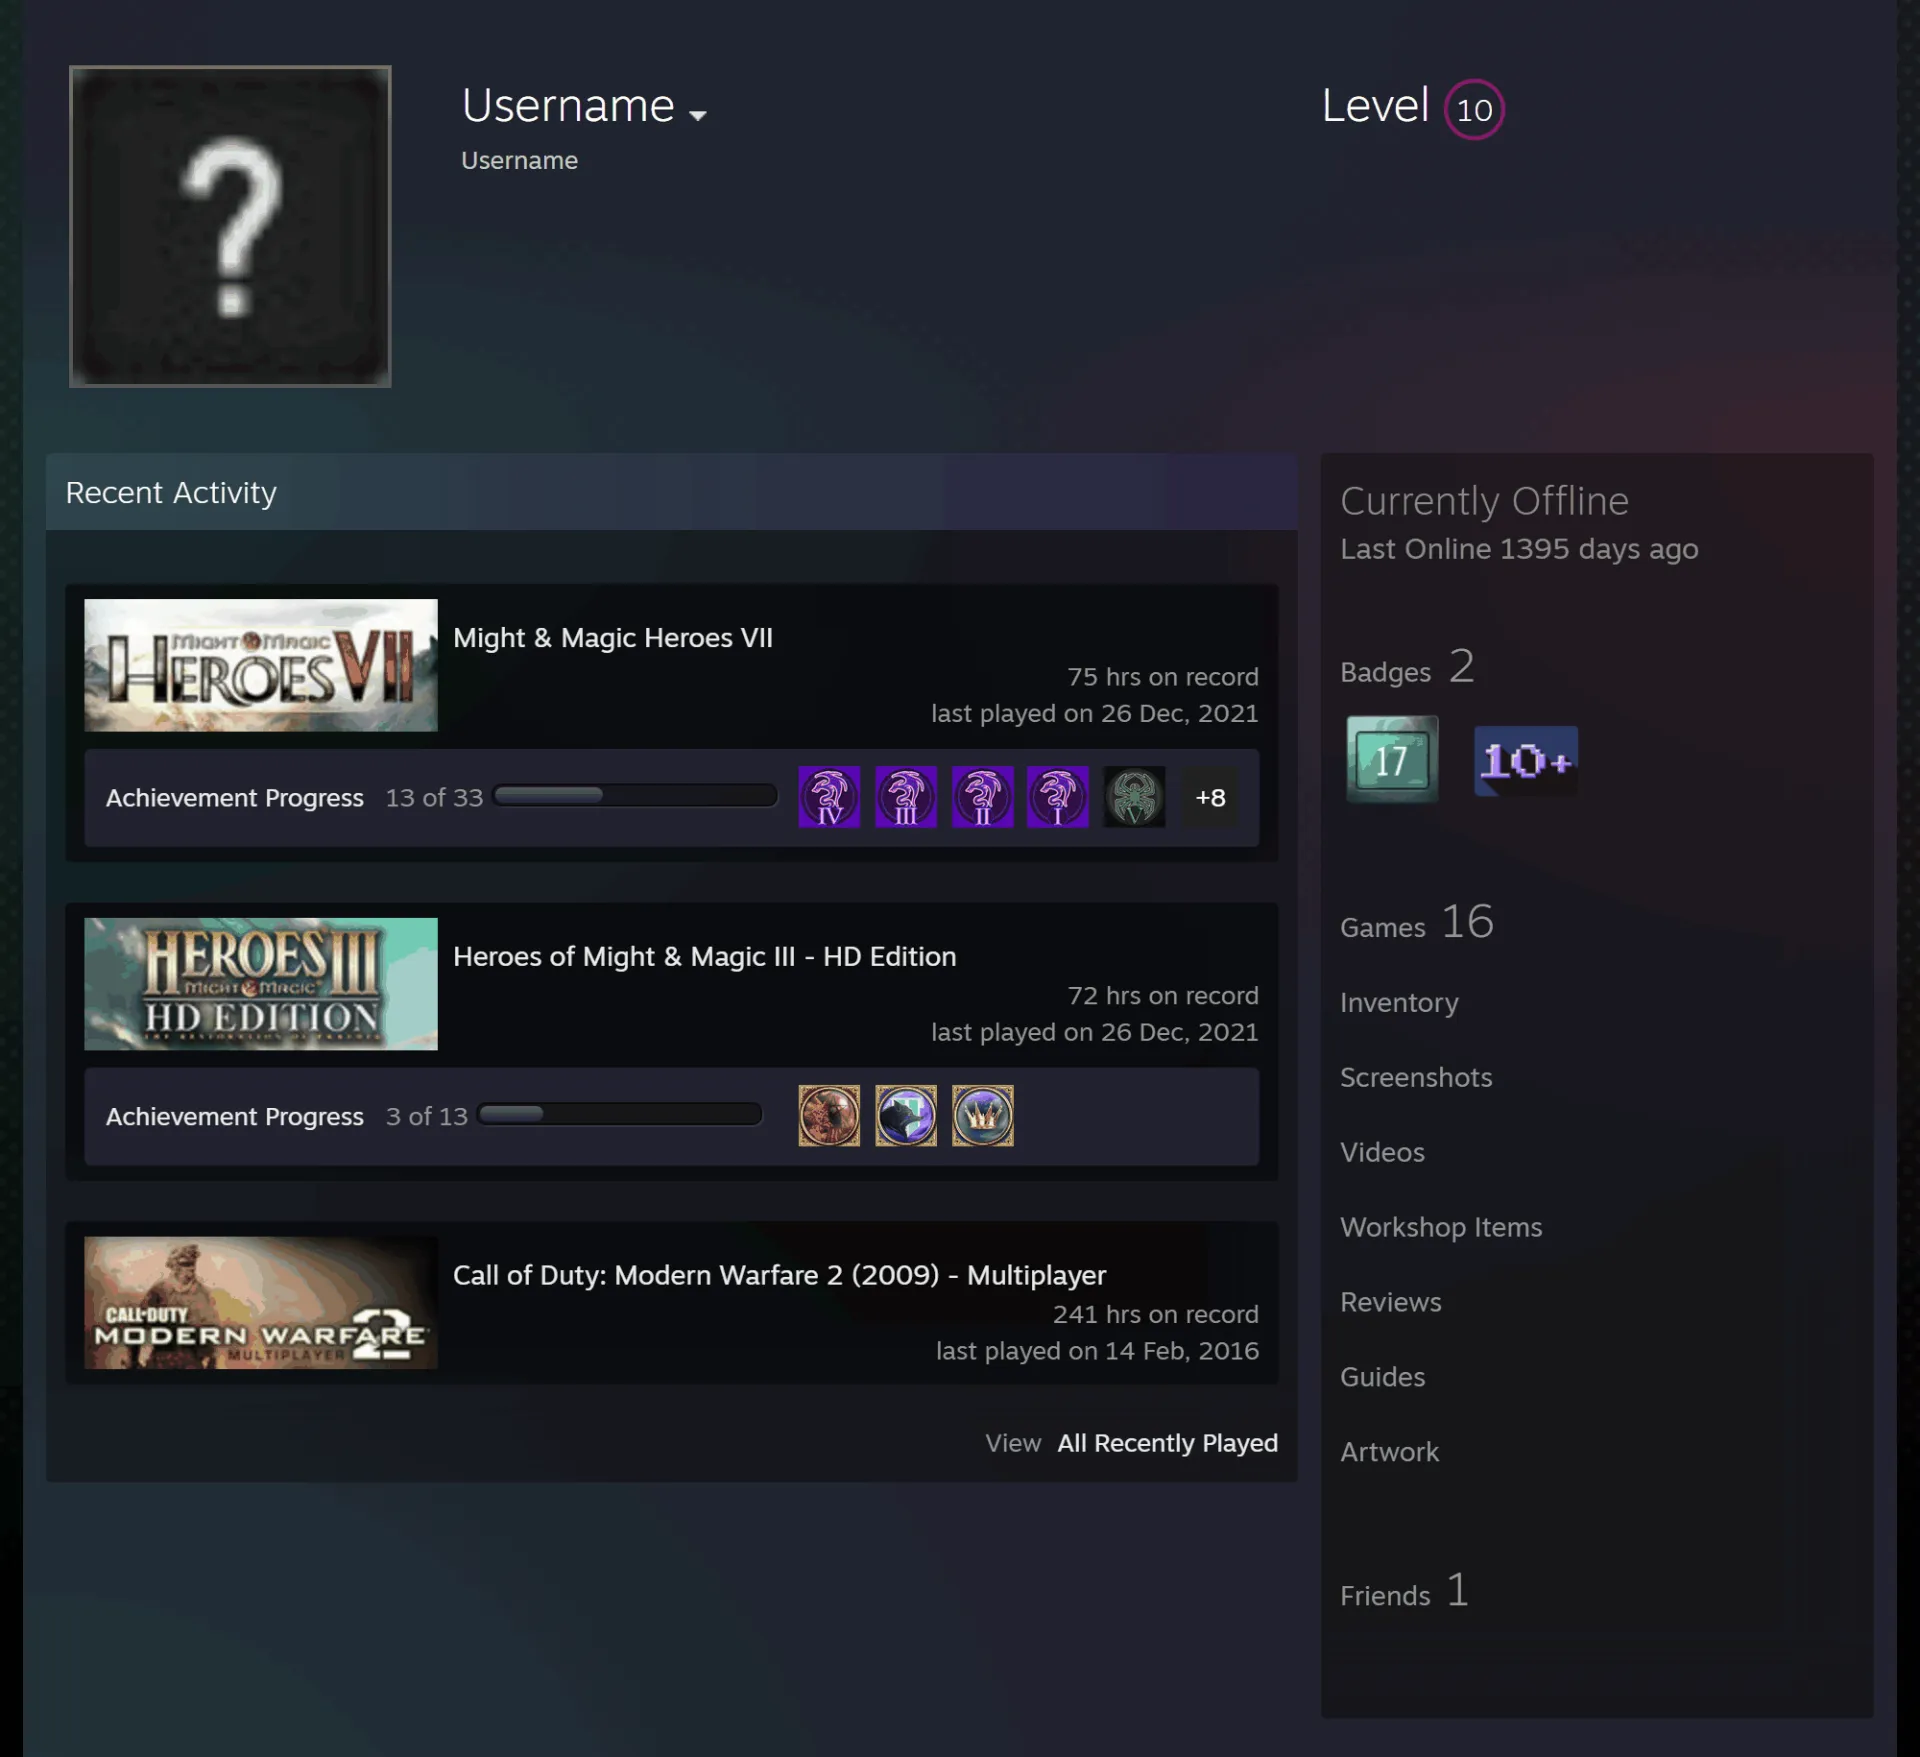Click the crown achievement icon for Heroes III
The image size is (1920, 1757).
(x=982, y=1115)
